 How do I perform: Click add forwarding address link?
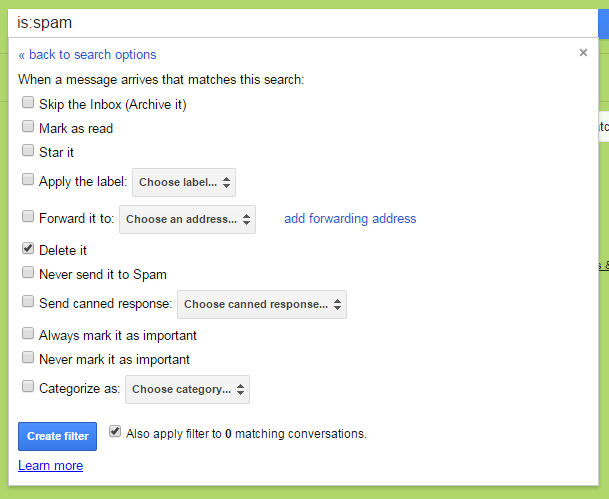350,219
